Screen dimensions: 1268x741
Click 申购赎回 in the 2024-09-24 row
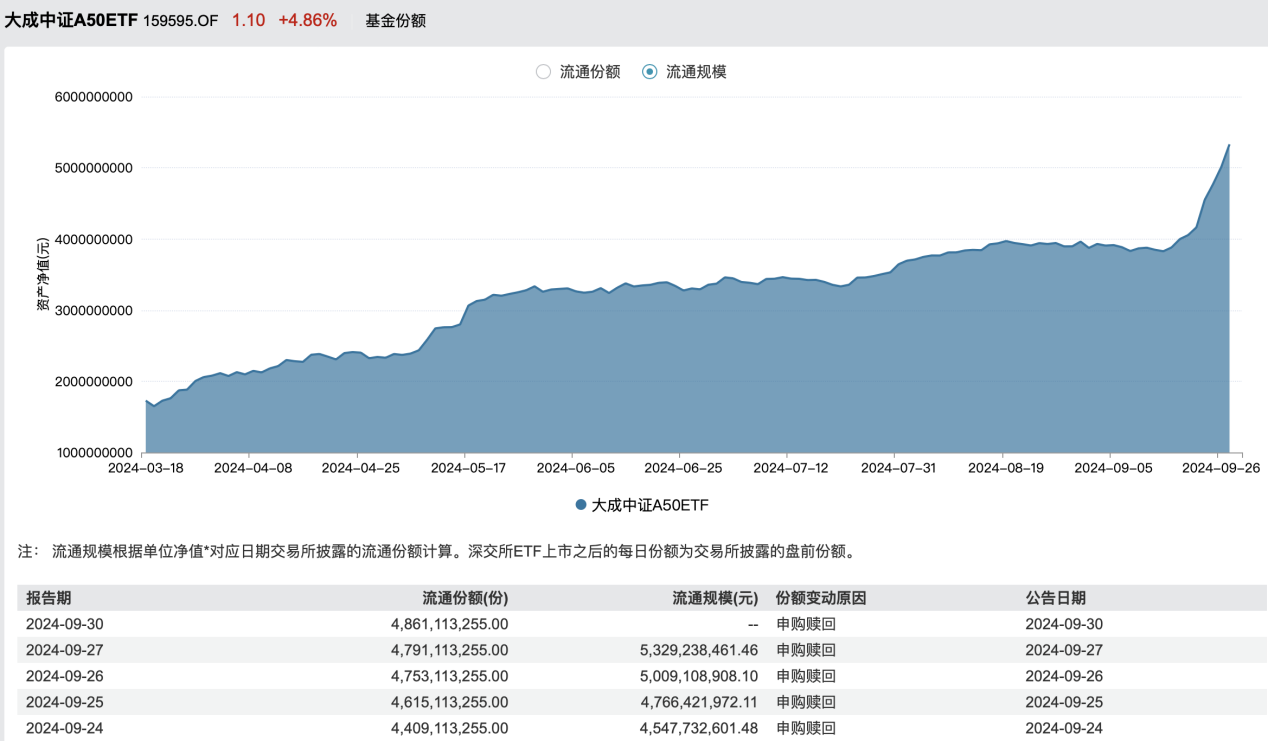(x=806, y=729)
